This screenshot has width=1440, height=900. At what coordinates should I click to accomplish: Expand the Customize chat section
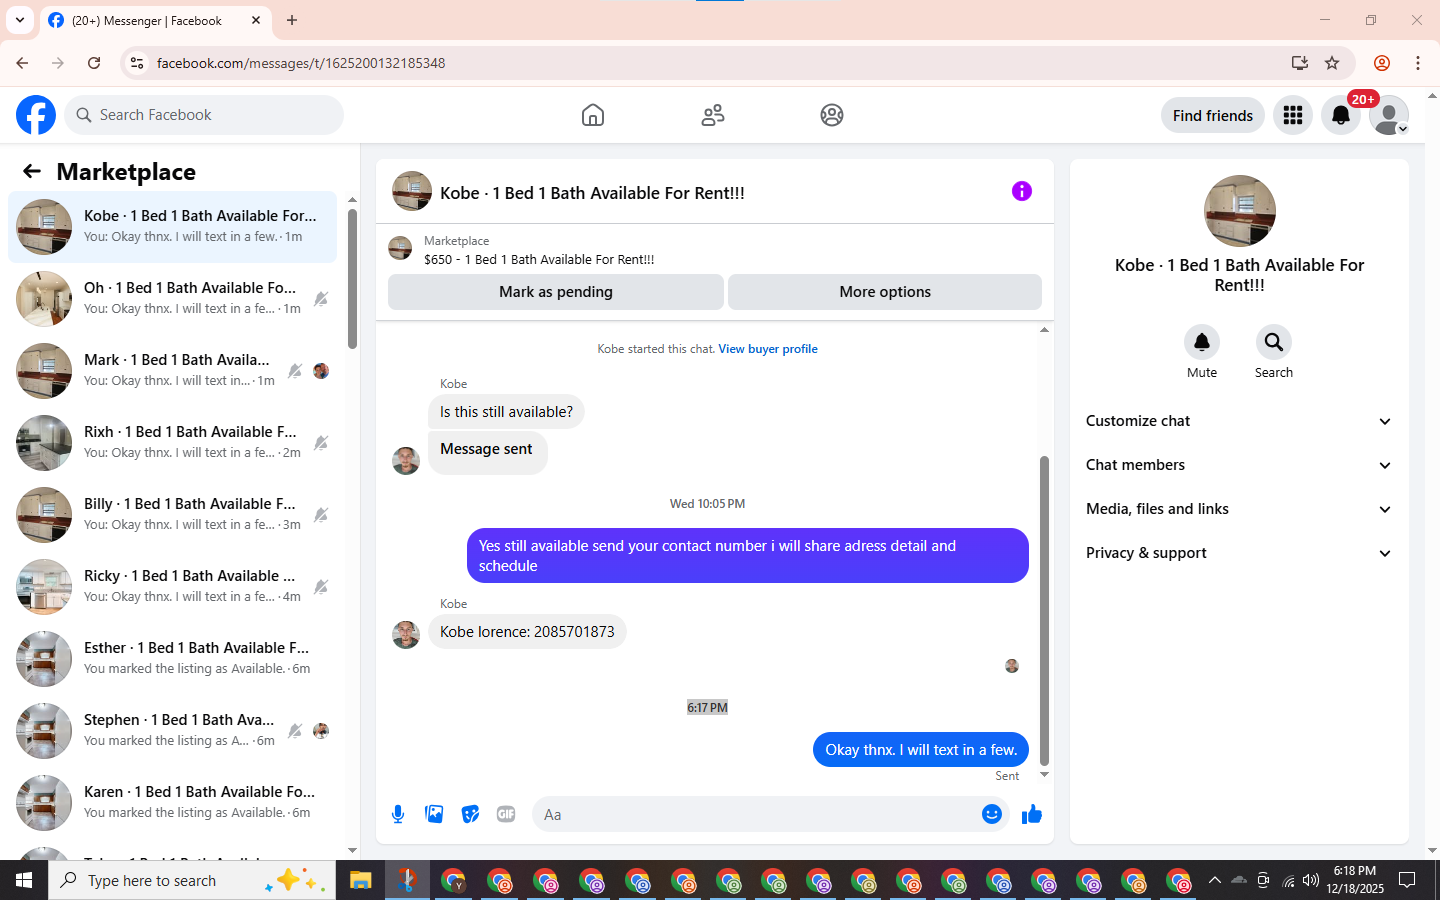pyautogui.click(x=1240, y=421)
